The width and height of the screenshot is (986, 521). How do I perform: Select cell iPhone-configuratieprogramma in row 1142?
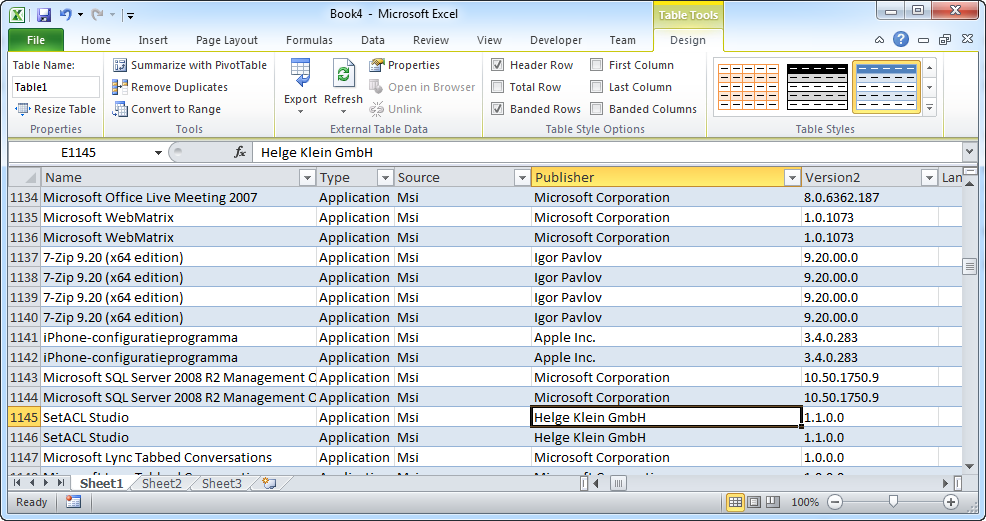tap(179, 358)
